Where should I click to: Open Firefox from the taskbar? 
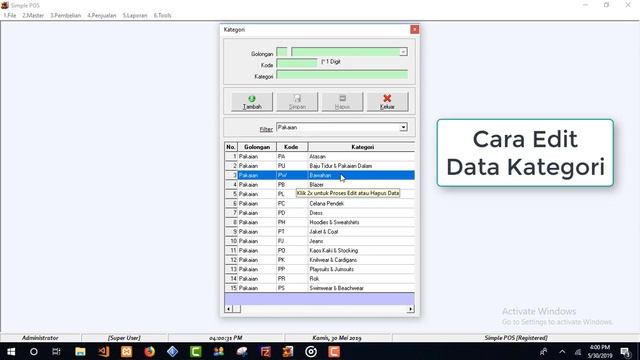pos(149,351)
